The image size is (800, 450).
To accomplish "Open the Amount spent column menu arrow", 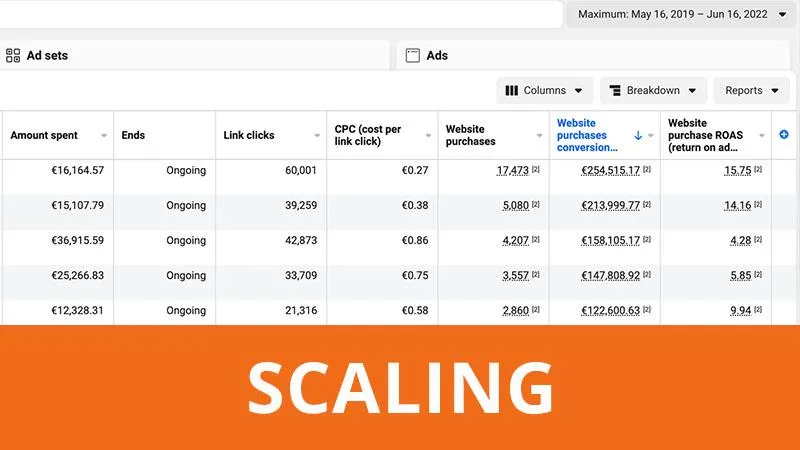I will point(104,136).
